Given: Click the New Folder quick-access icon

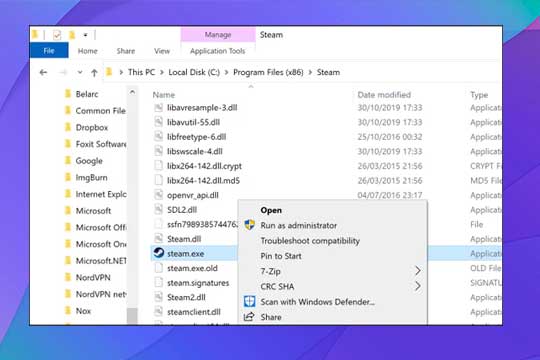Looking at the screenshot, I should point(72,35).
